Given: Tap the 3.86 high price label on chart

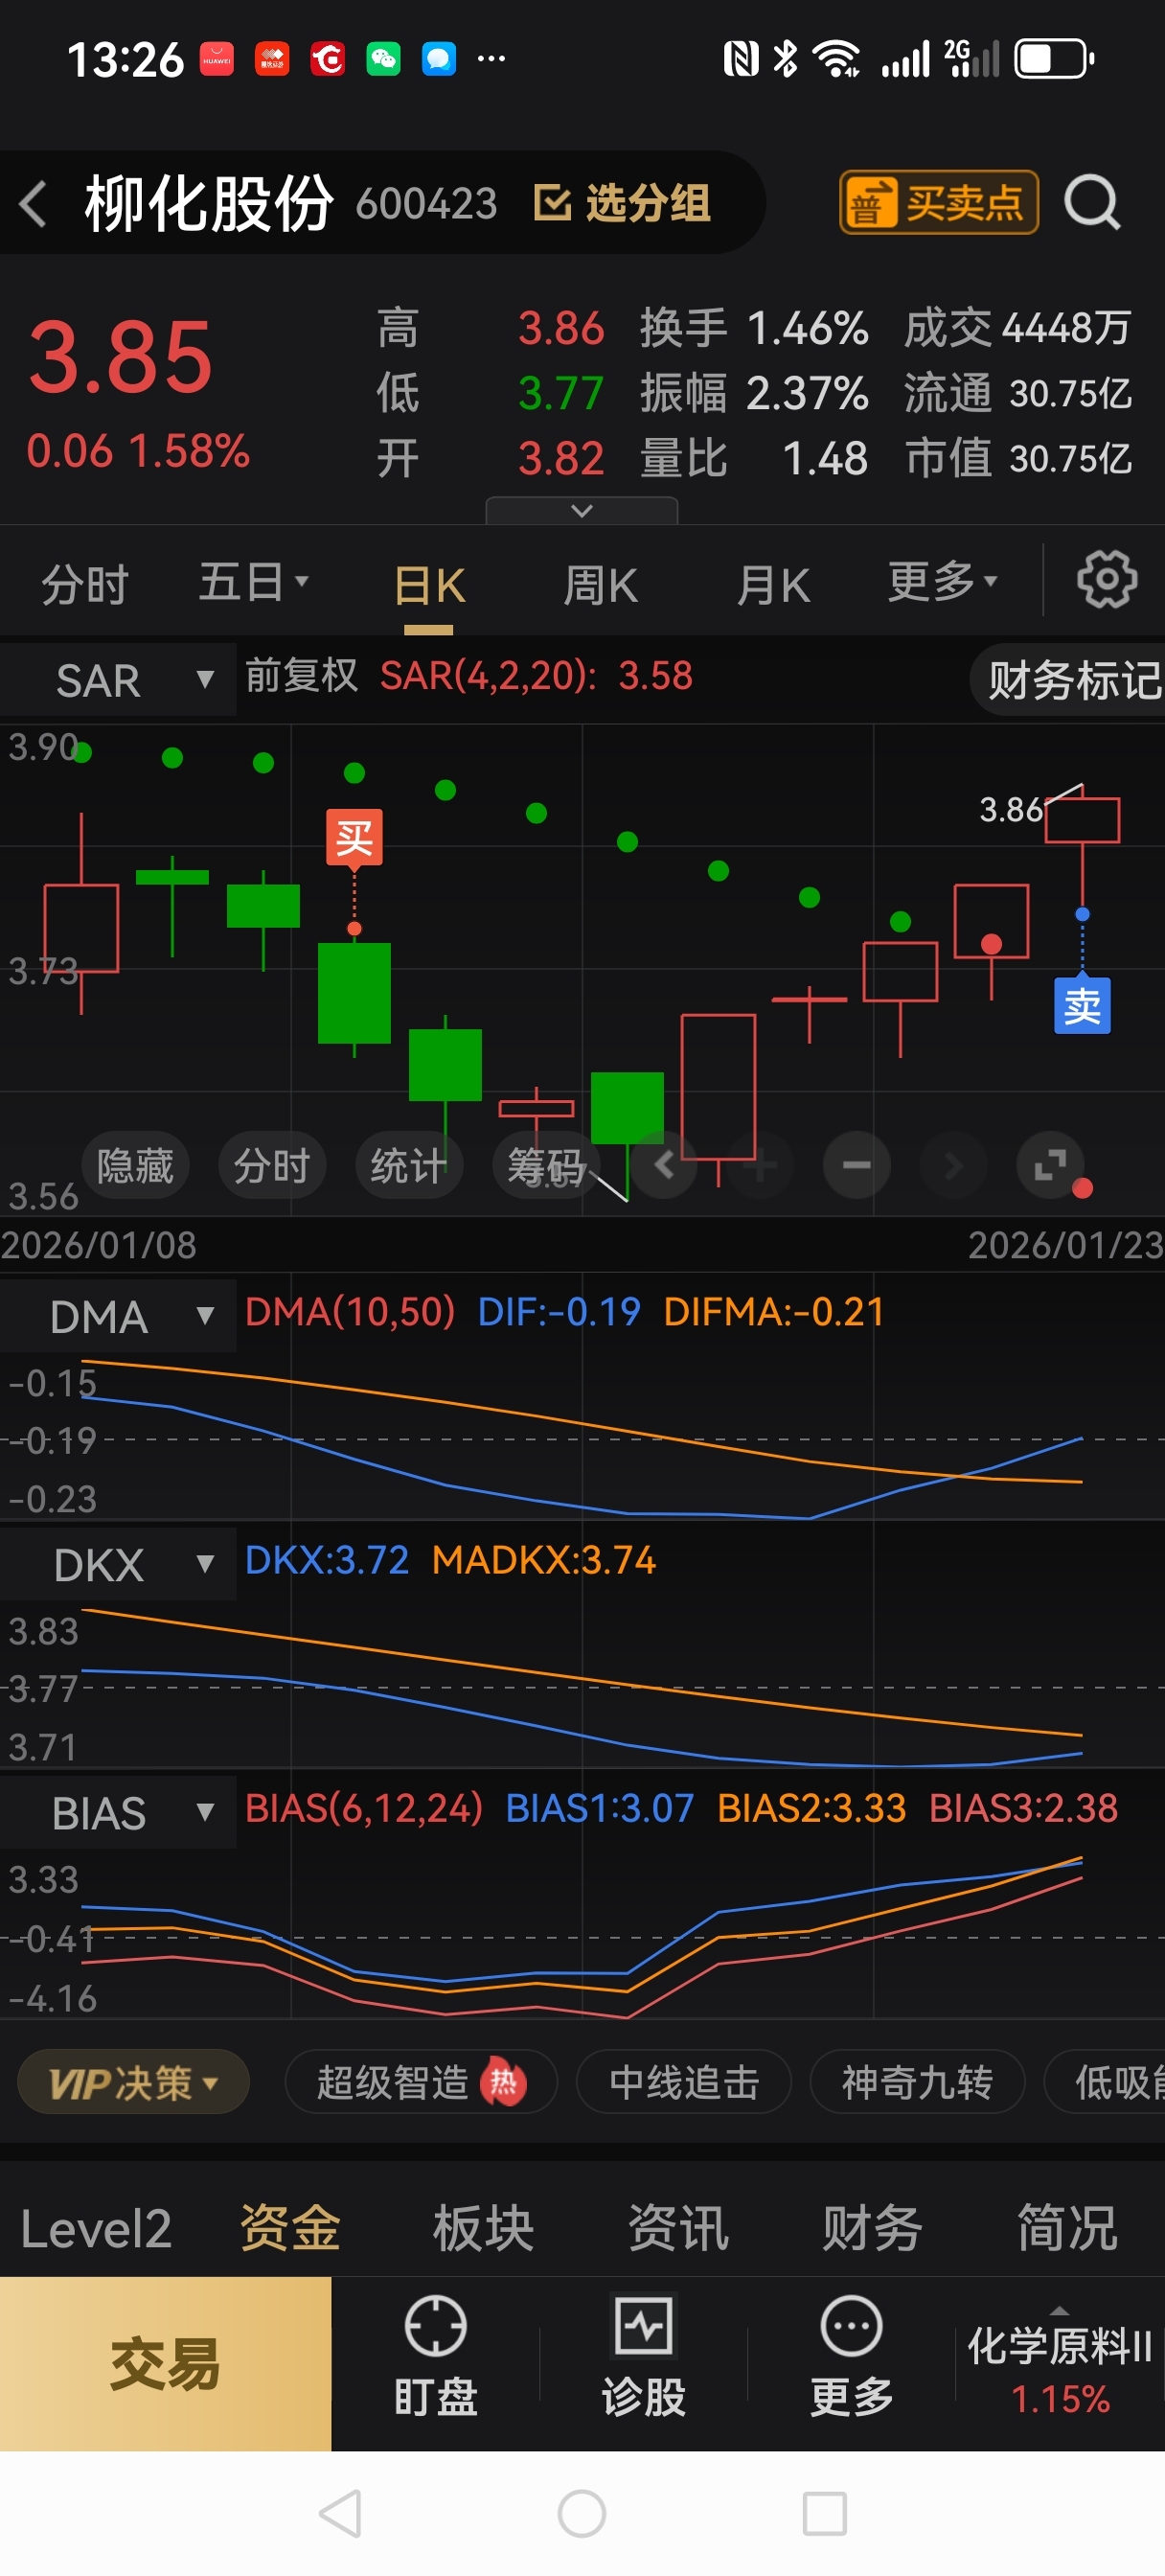Looking at the screenshot, I should [x=1011, y=809].
